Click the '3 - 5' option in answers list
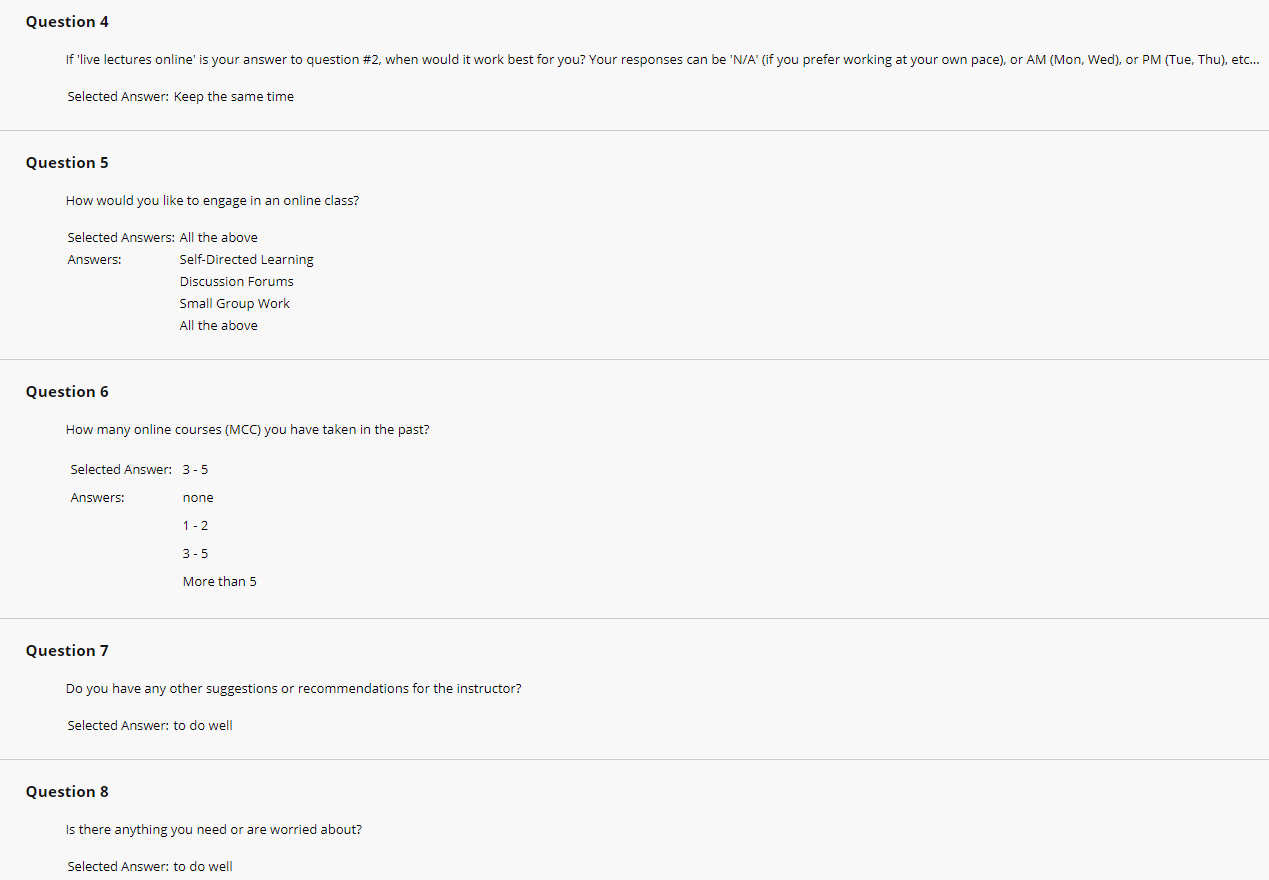Screen dimensions: 1269x880 195,554
